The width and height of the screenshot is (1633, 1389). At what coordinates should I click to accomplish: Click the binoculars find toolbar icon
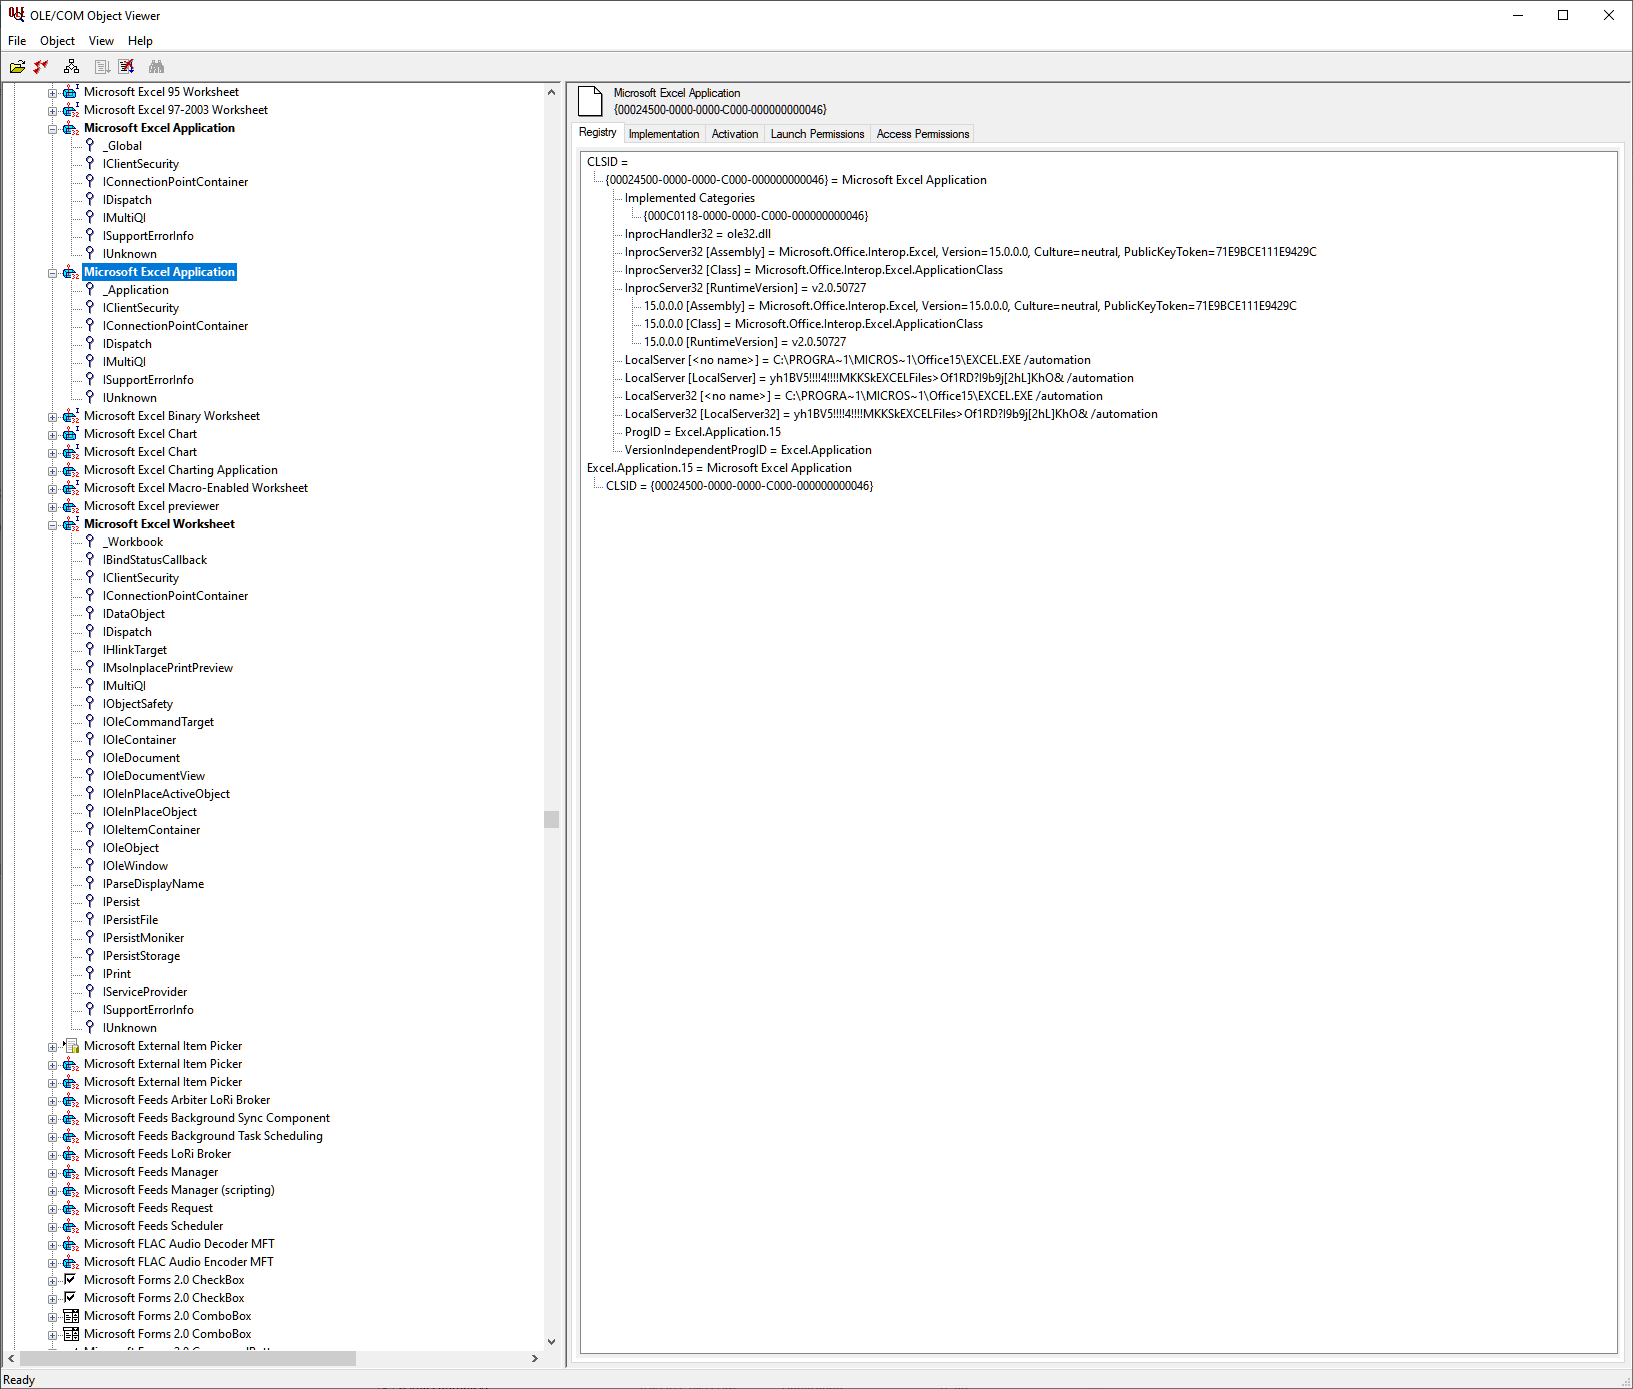156,67
